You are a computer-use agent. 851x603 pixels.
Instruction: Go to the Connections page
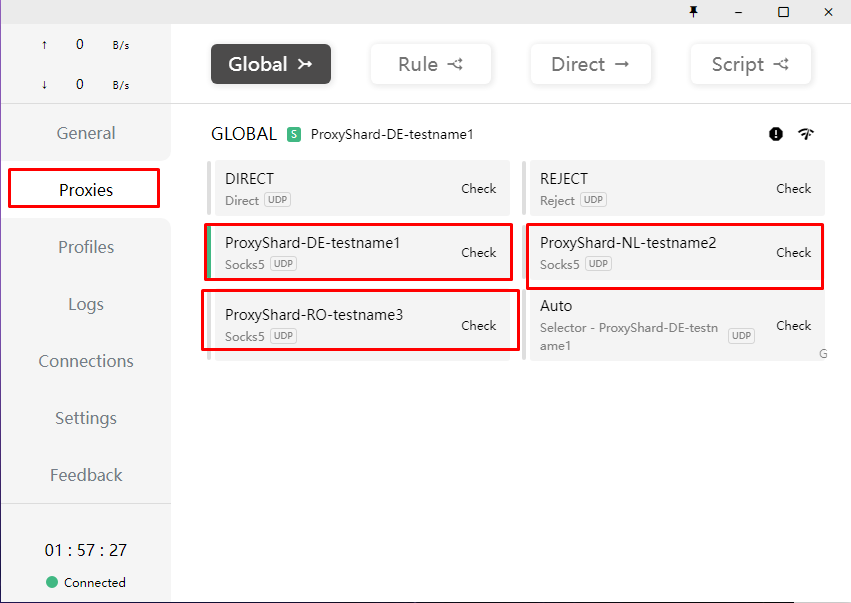[86, 361]
